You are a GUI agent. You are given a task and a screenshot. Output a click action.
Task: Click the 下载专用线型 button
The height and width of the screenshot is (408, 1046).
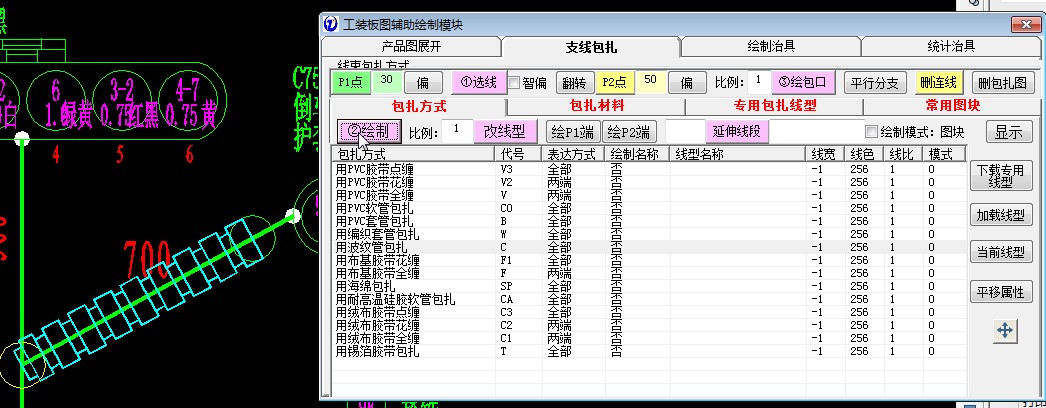(x=1000, y=176)
